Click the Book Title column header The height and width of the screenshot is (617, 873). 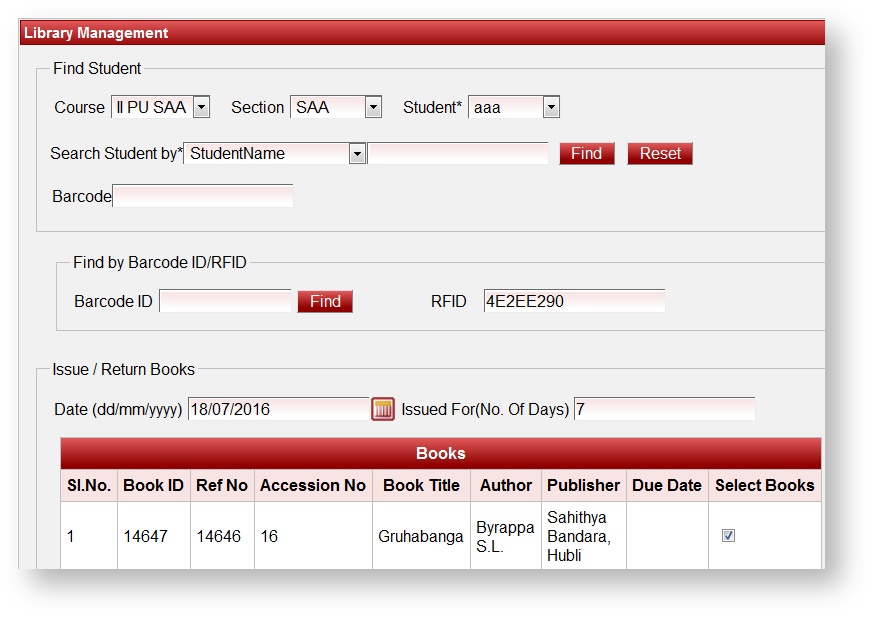point(421,485)
